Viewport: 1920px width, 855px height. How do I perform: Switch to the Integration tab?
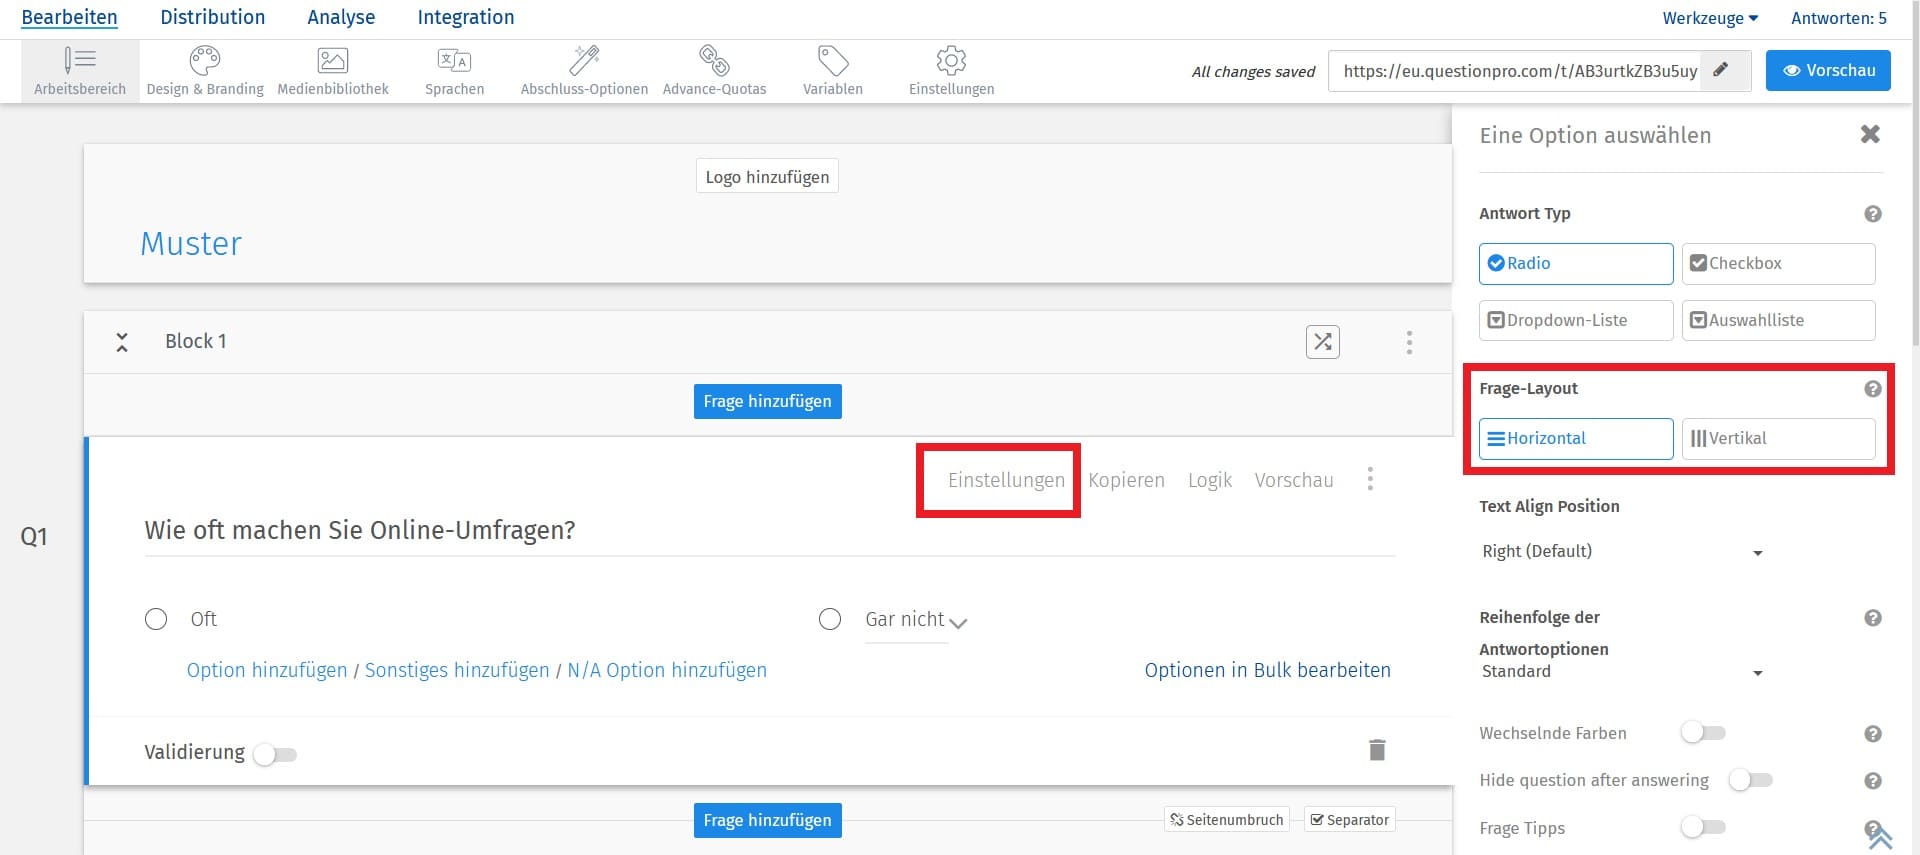466,17
